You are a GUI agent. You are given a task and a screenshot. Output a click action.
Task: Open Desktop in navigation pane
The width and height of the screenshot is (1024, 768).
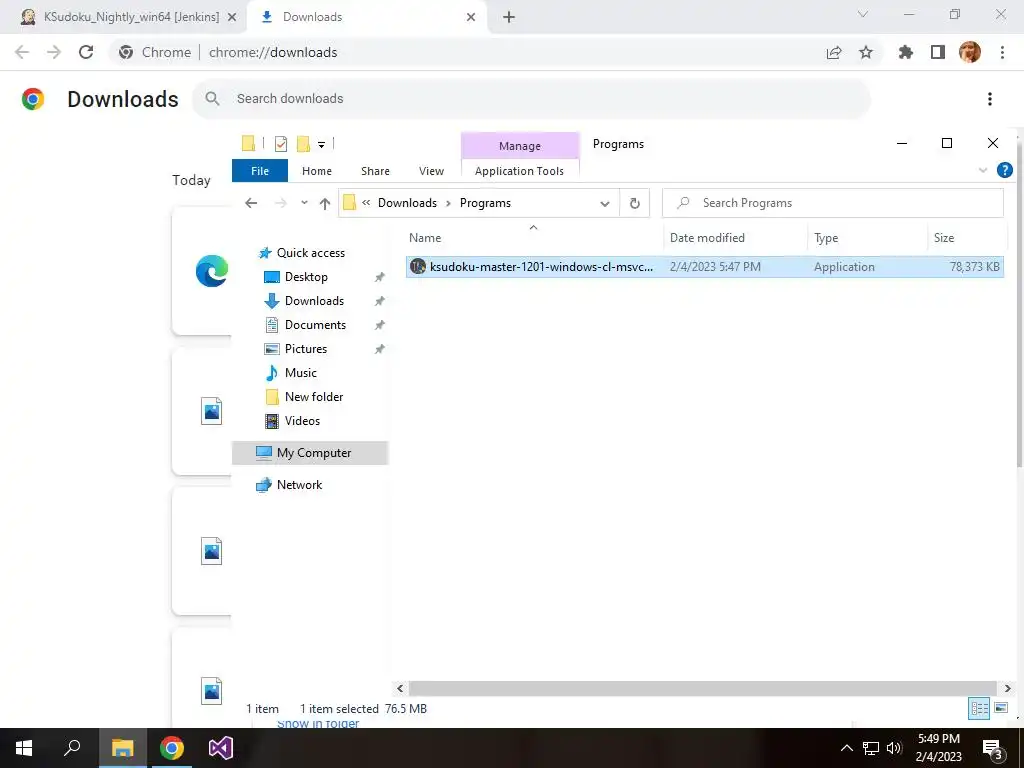click(x=306, y=277)
